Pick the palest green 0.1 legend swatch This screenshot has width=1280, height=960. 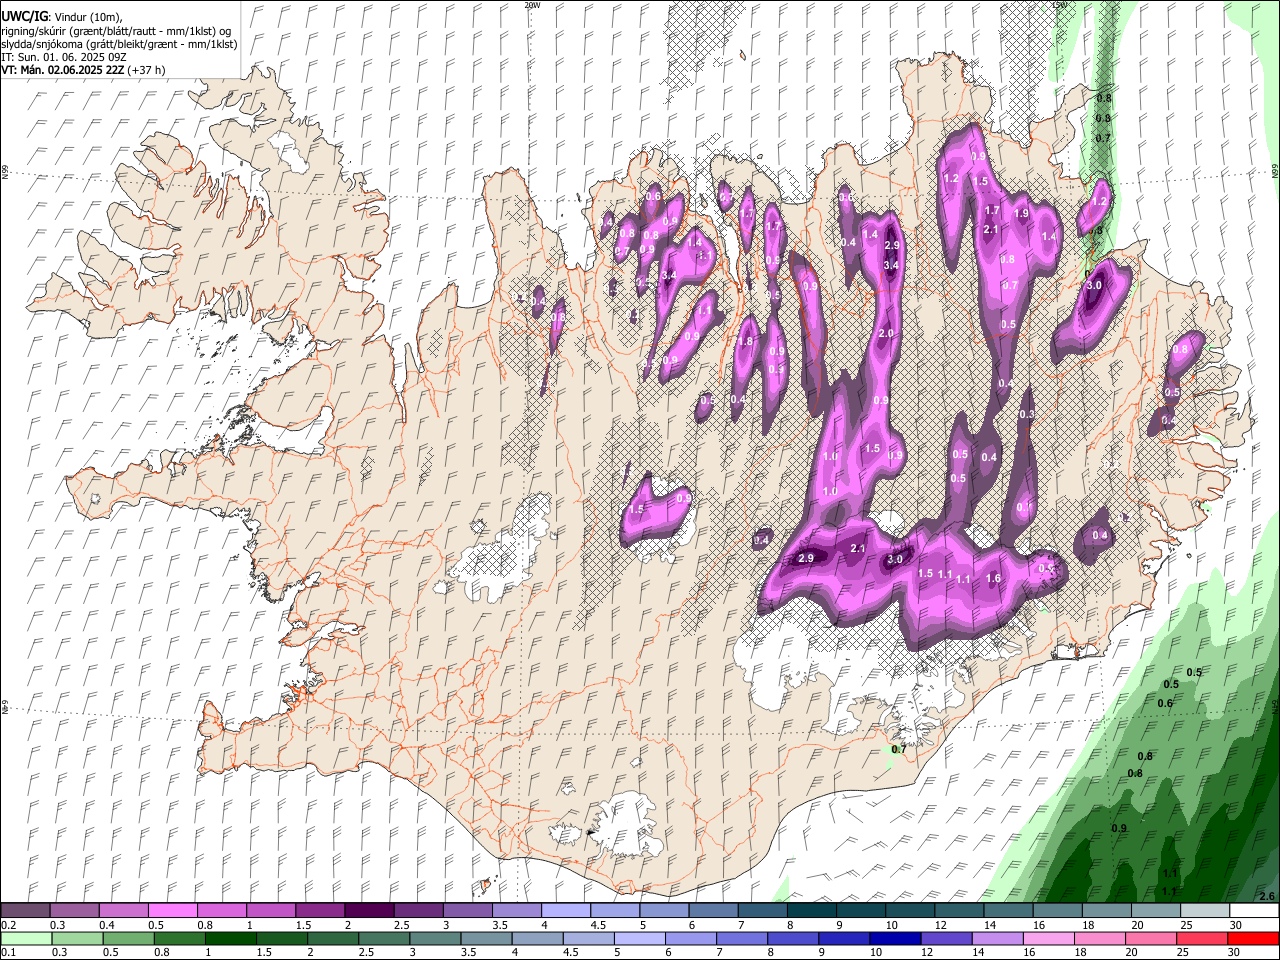[26, 938]
